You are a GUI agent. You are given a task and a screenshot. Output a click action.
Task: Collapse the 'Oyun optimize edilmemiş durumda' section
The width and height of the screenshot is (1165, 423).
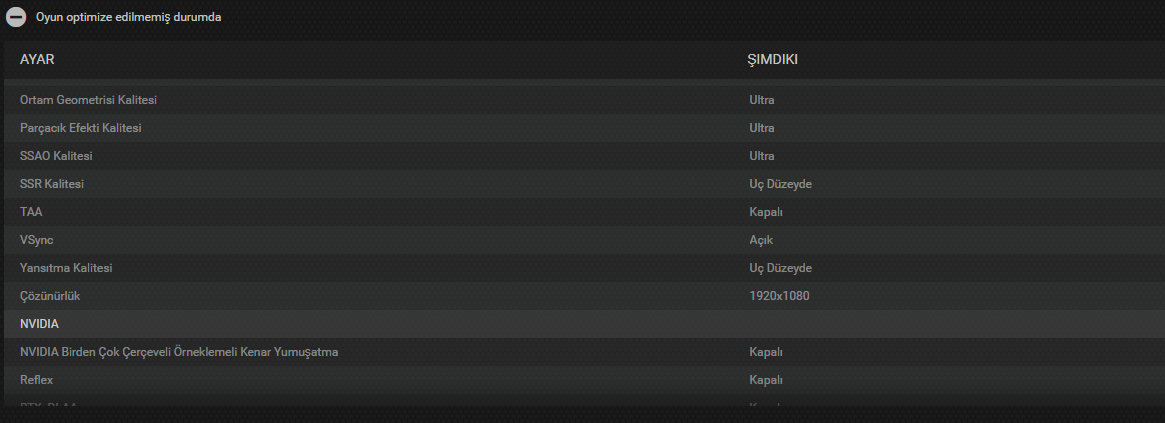pos(16,18)
